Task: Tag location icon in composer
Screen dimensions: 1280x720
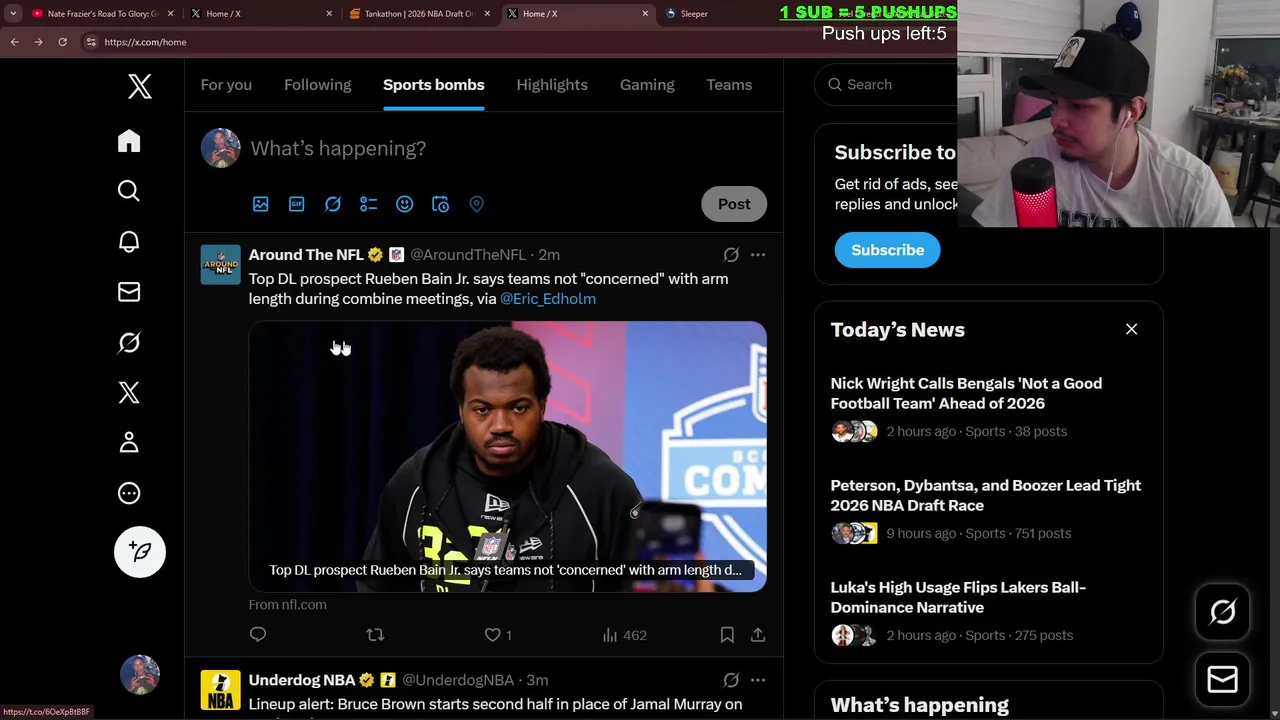Action: (x=477, y=204)
